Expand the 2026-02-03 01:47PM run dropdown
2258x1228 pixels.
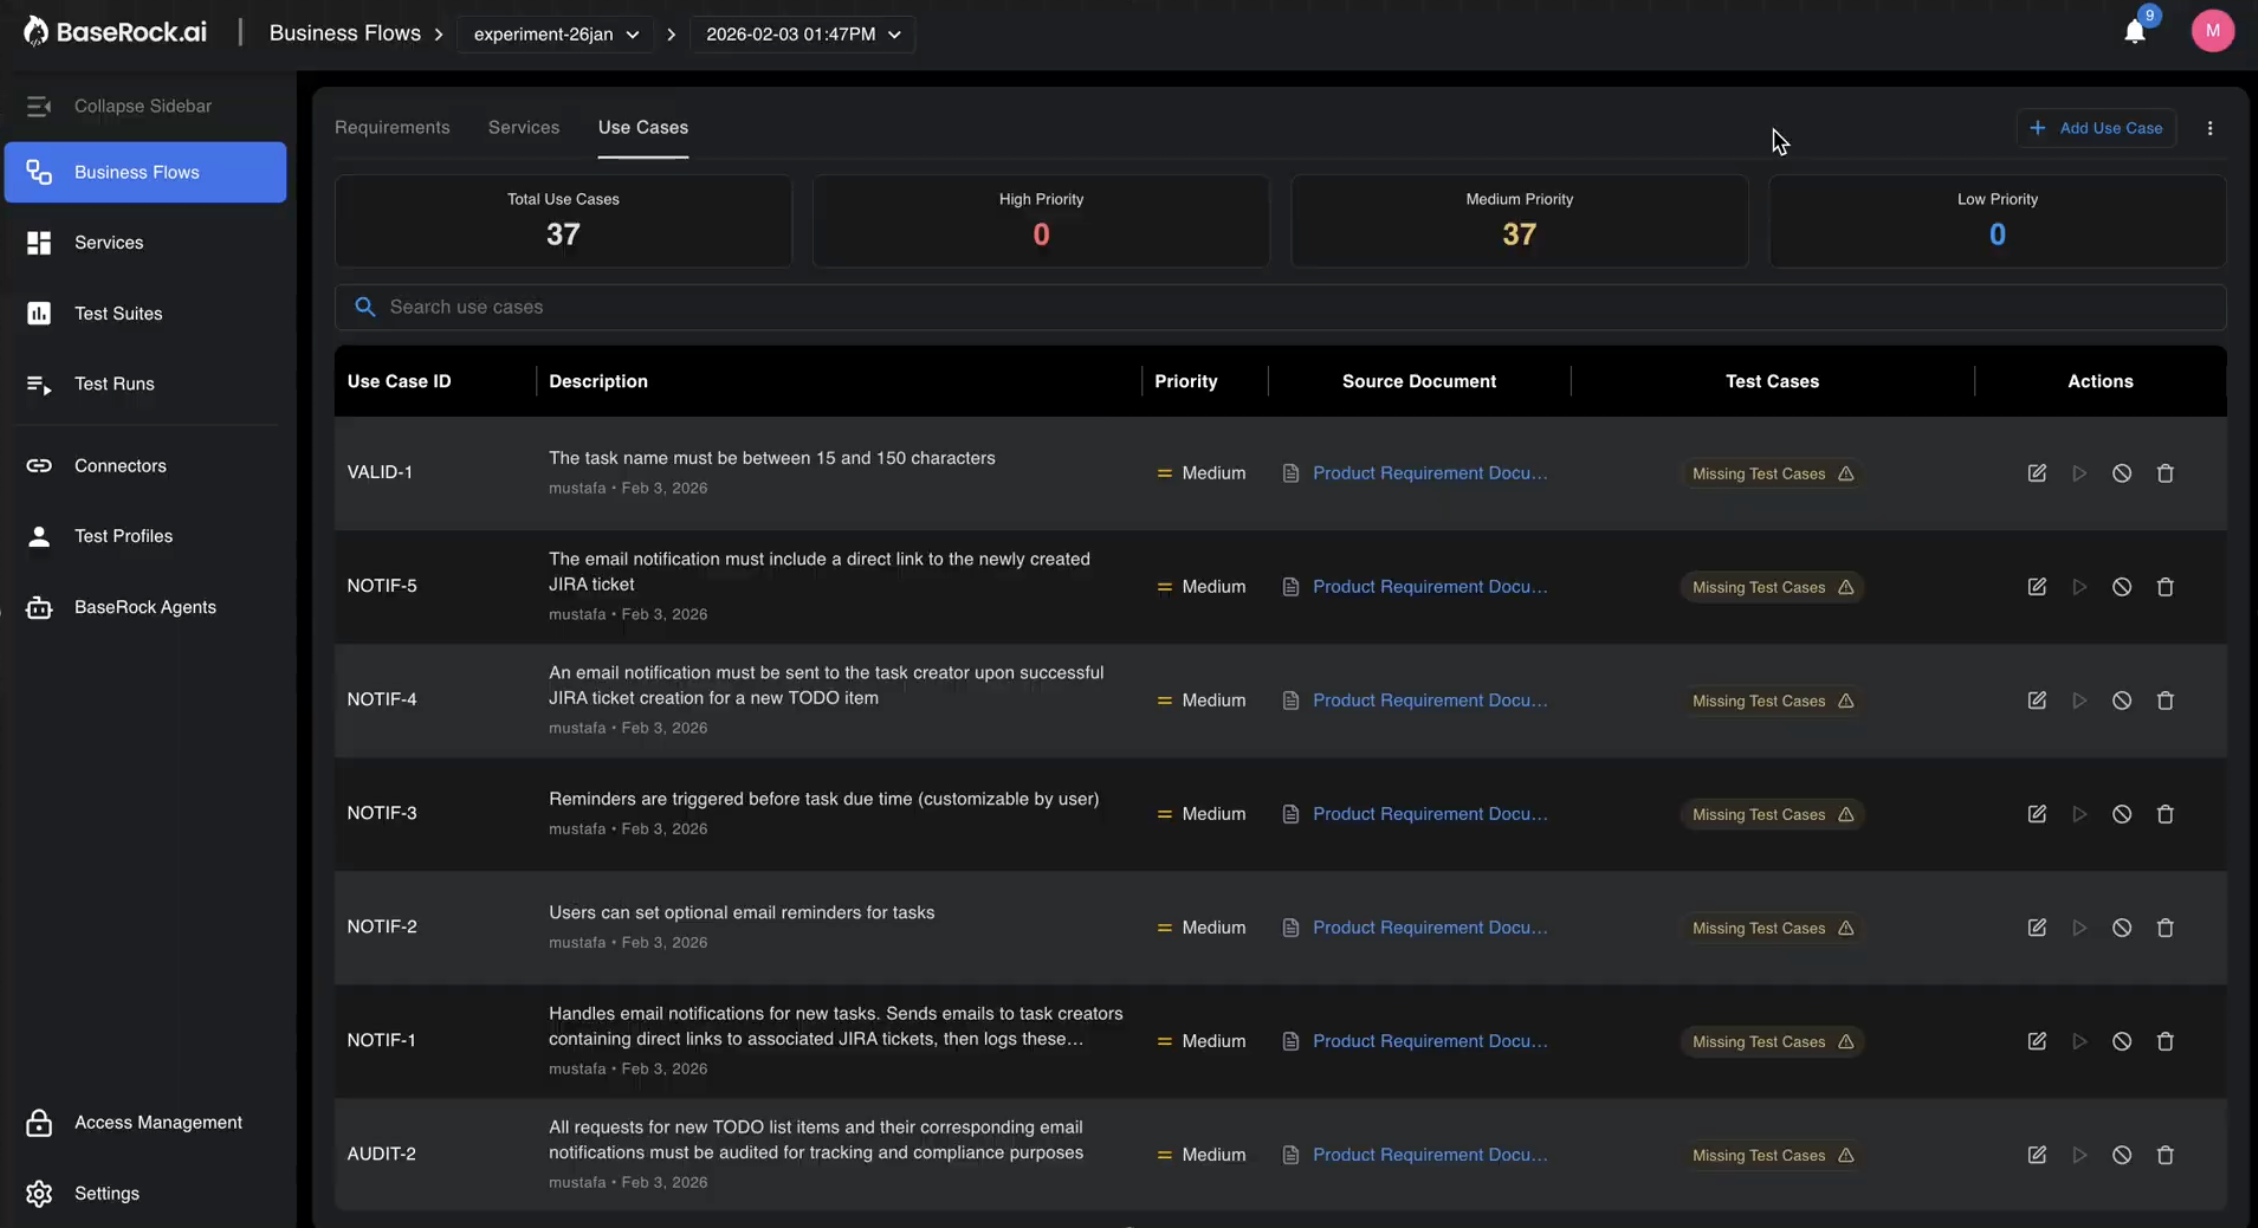click(x=802, y=34)
